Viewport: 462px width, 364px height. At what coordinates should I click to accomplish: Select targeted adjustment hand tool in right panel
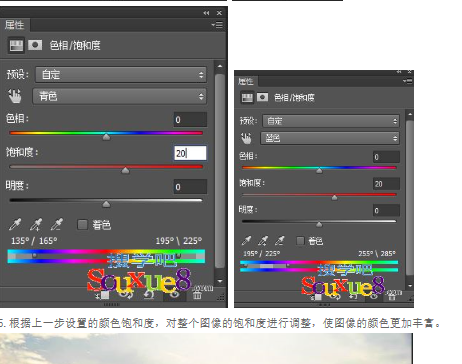coord(246,138)
